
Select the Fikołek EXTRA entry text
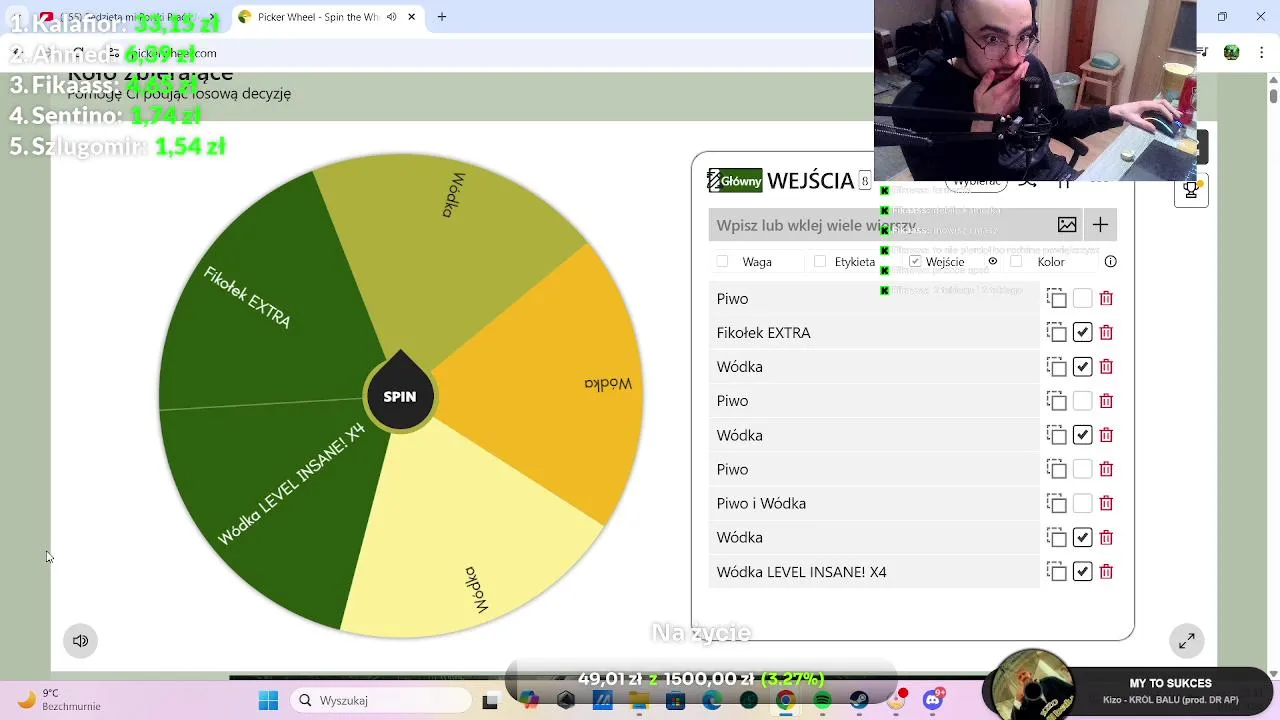click(763, 333)
